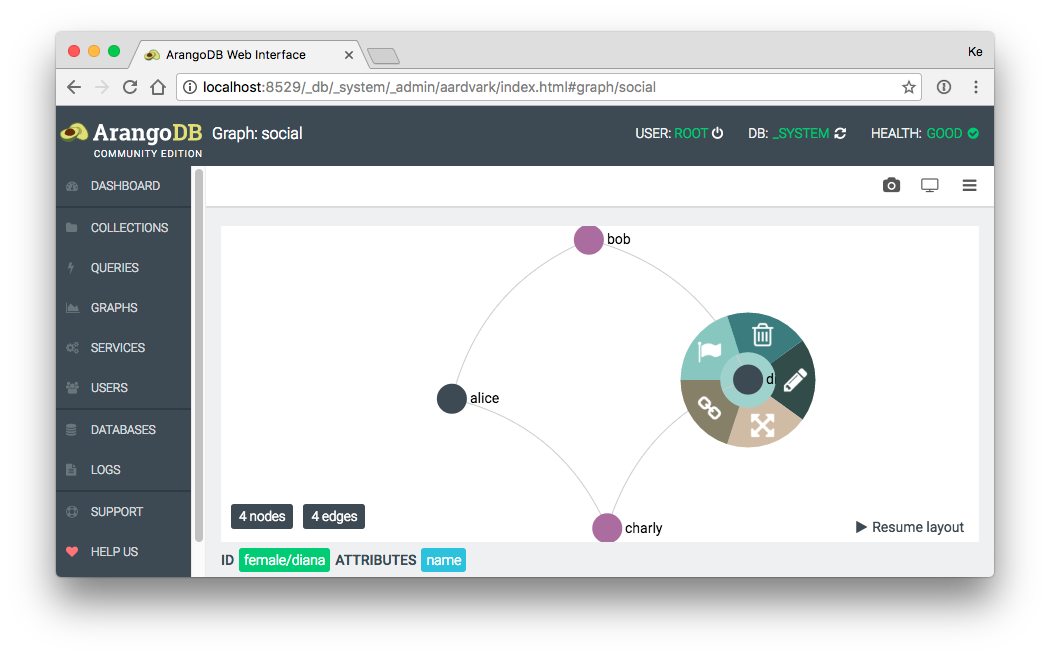Click the sidebar vertical scrollbar
The width and height of the screenshot is (1050, 657).
[x=199, y=350]
